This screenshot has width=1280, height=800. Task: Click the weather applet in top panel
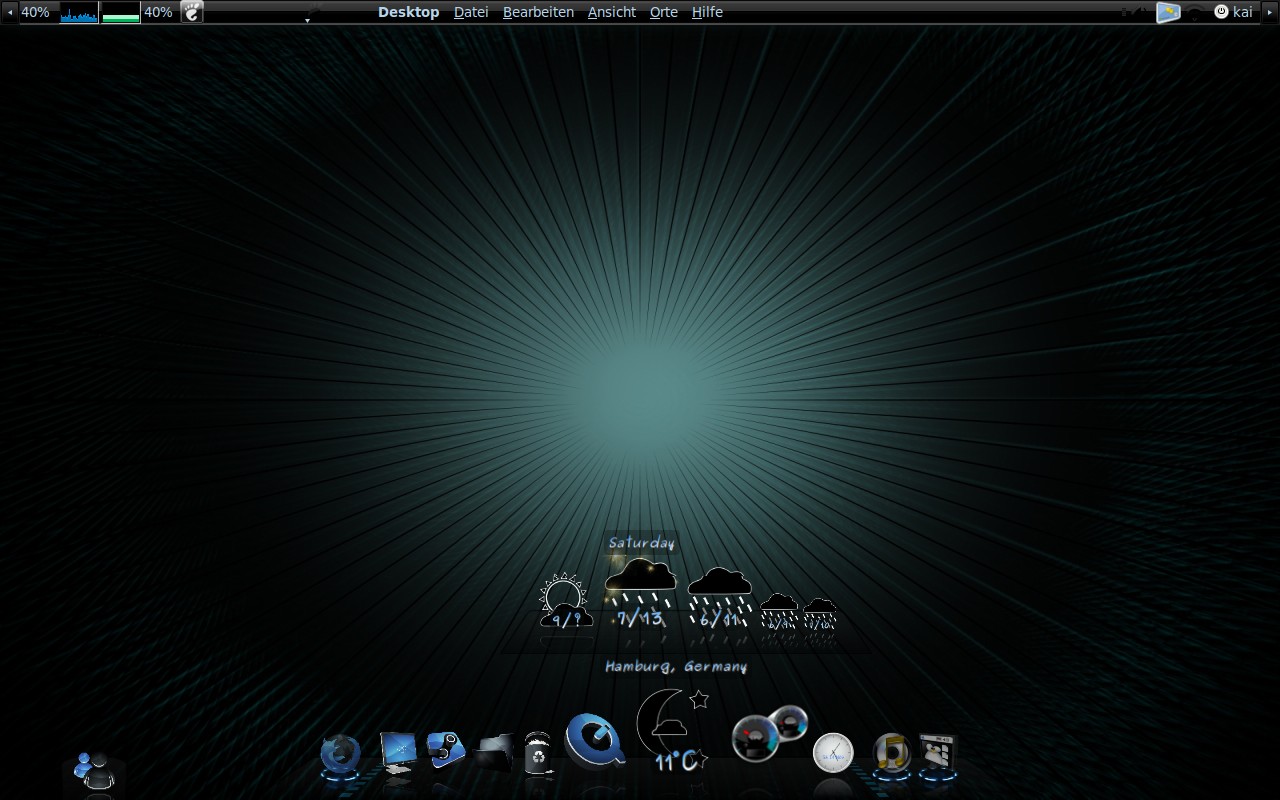coord(1168,12)
